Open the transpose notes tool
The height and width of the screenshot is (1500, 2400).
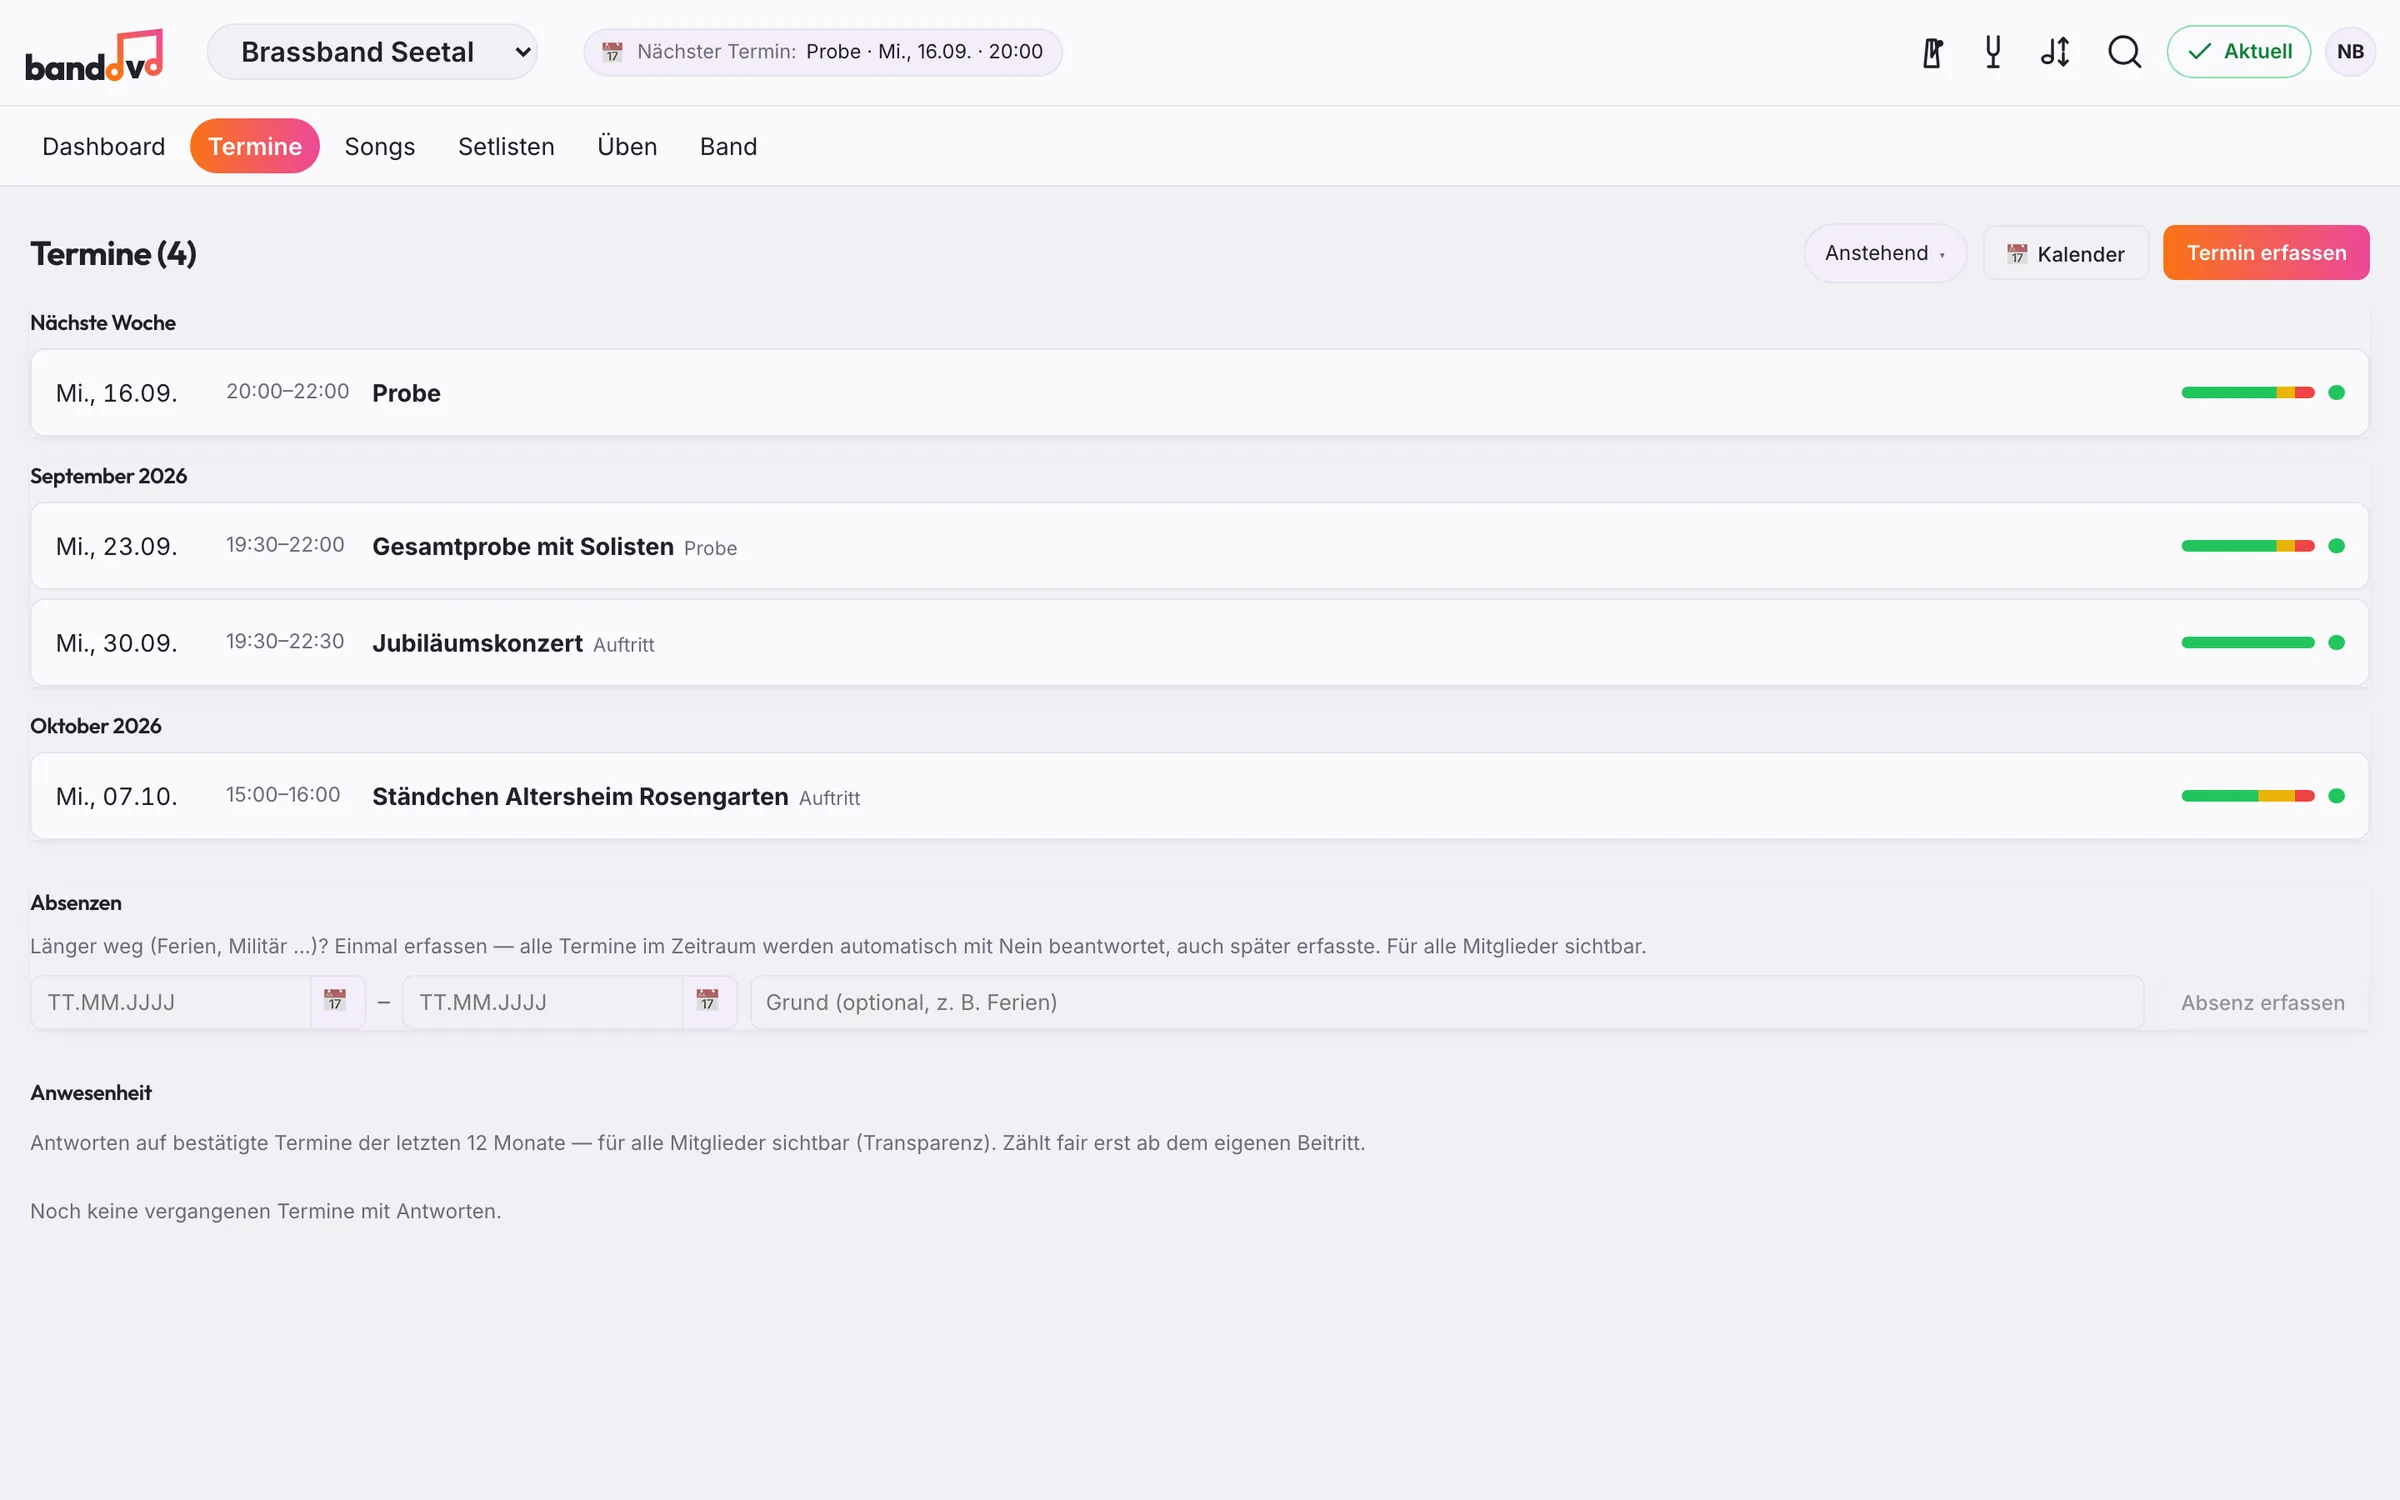pyautogui.click(x=2055, y=52)
